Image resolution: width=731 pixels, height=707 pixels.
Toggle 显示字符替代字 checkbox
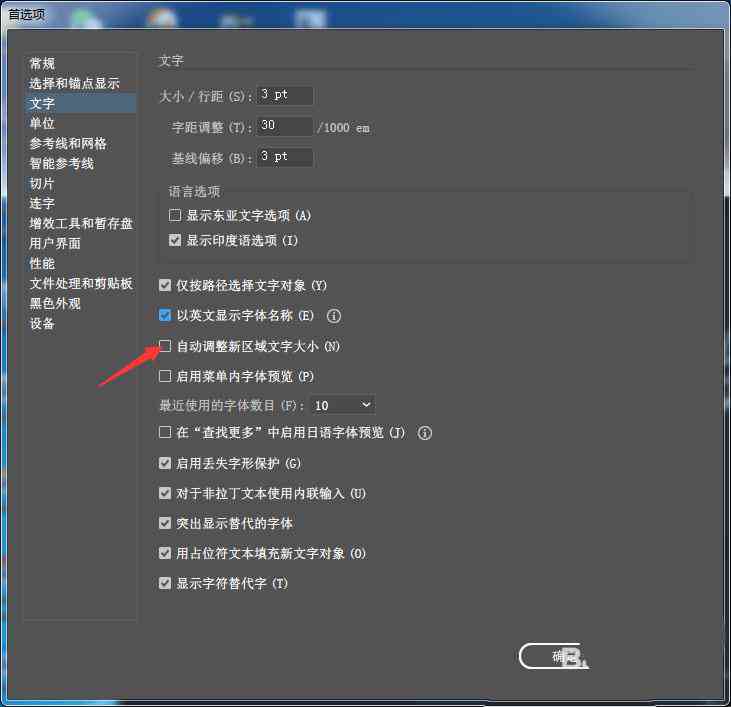coord(165,583)
